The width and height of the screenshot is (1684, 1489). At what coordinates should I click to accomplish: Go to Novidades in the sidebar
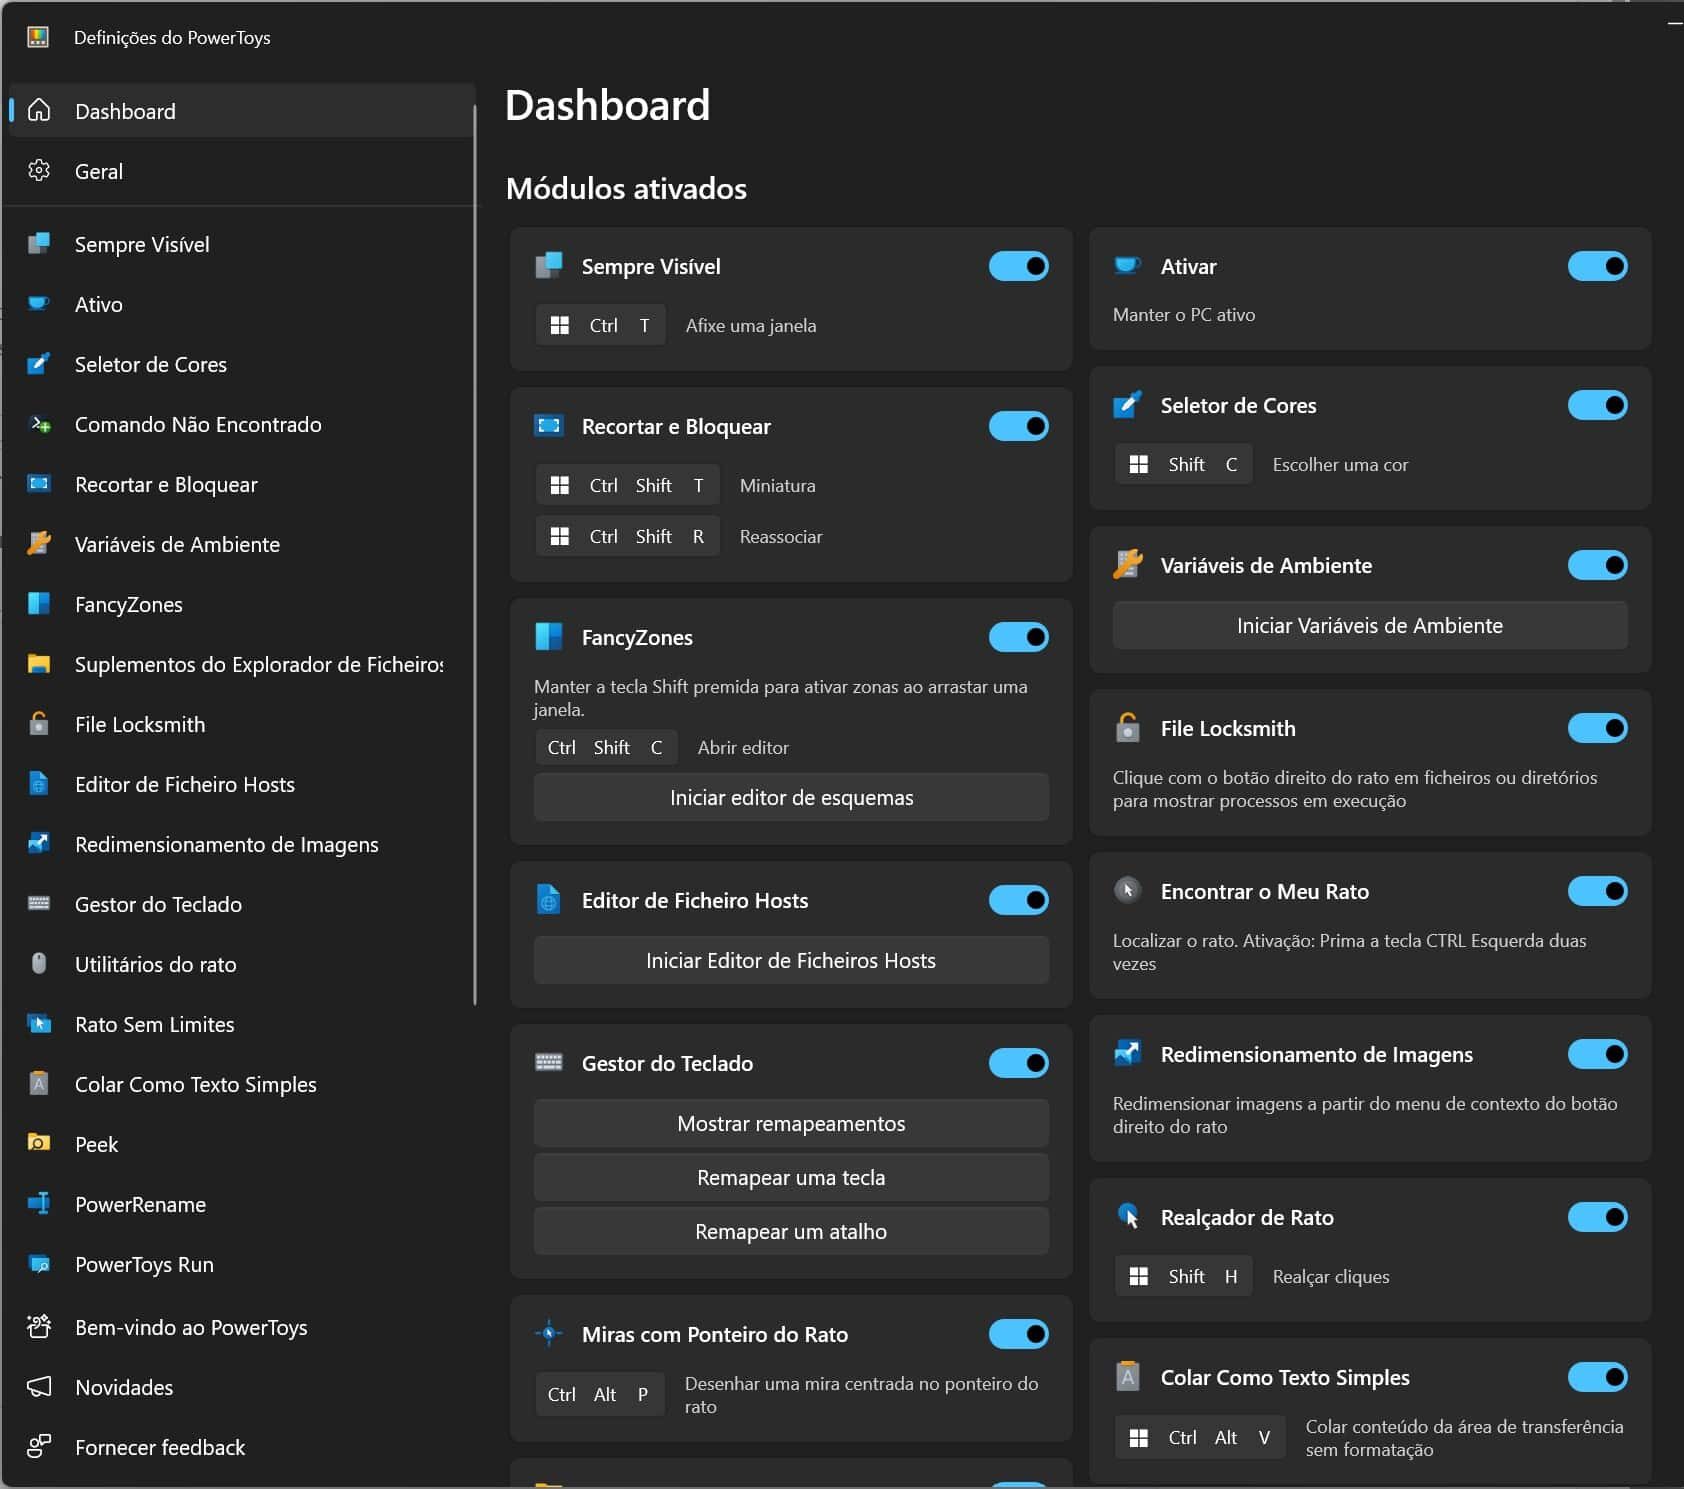[124, 1387]
